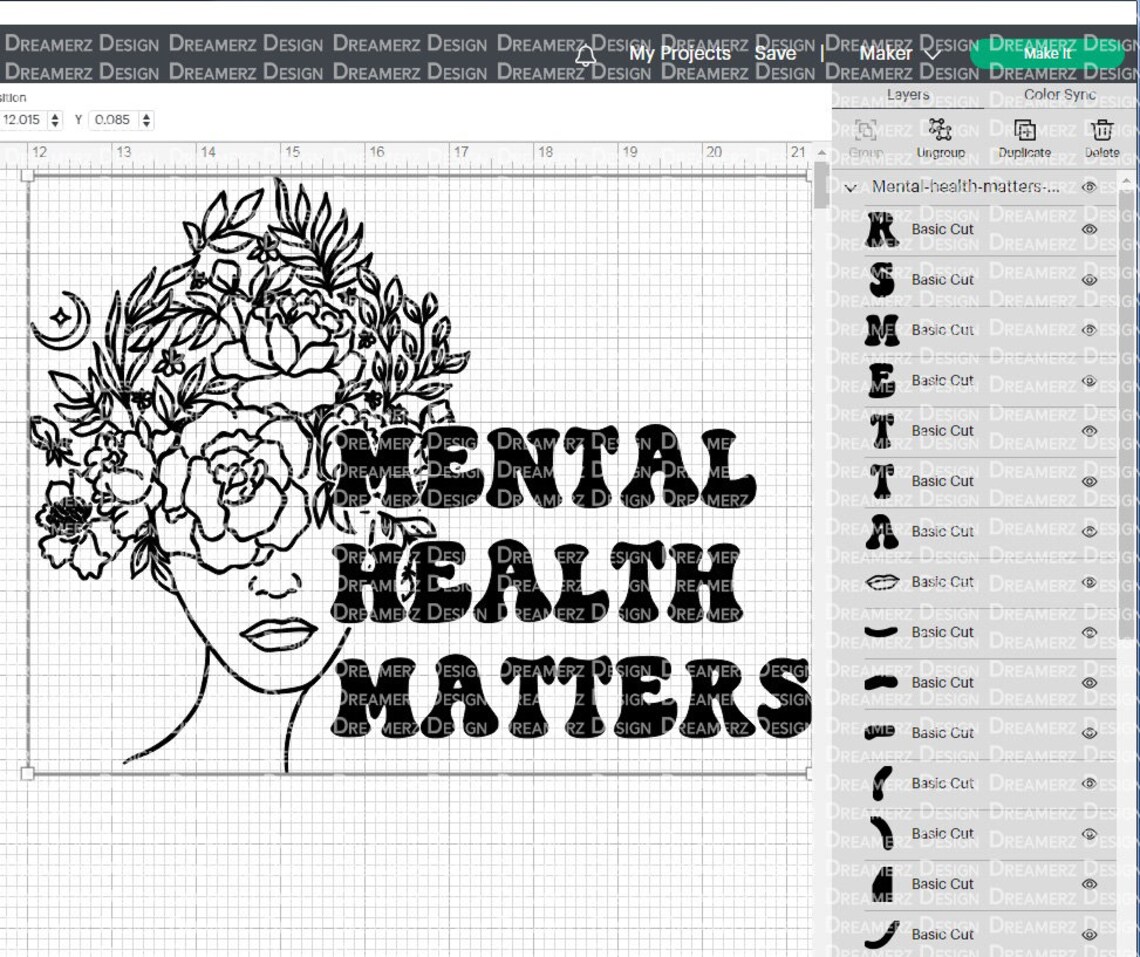Hide the Mental-health-matters group visibility
The width and height of the screenshot is (1140, 957).
click(1090, 187)
